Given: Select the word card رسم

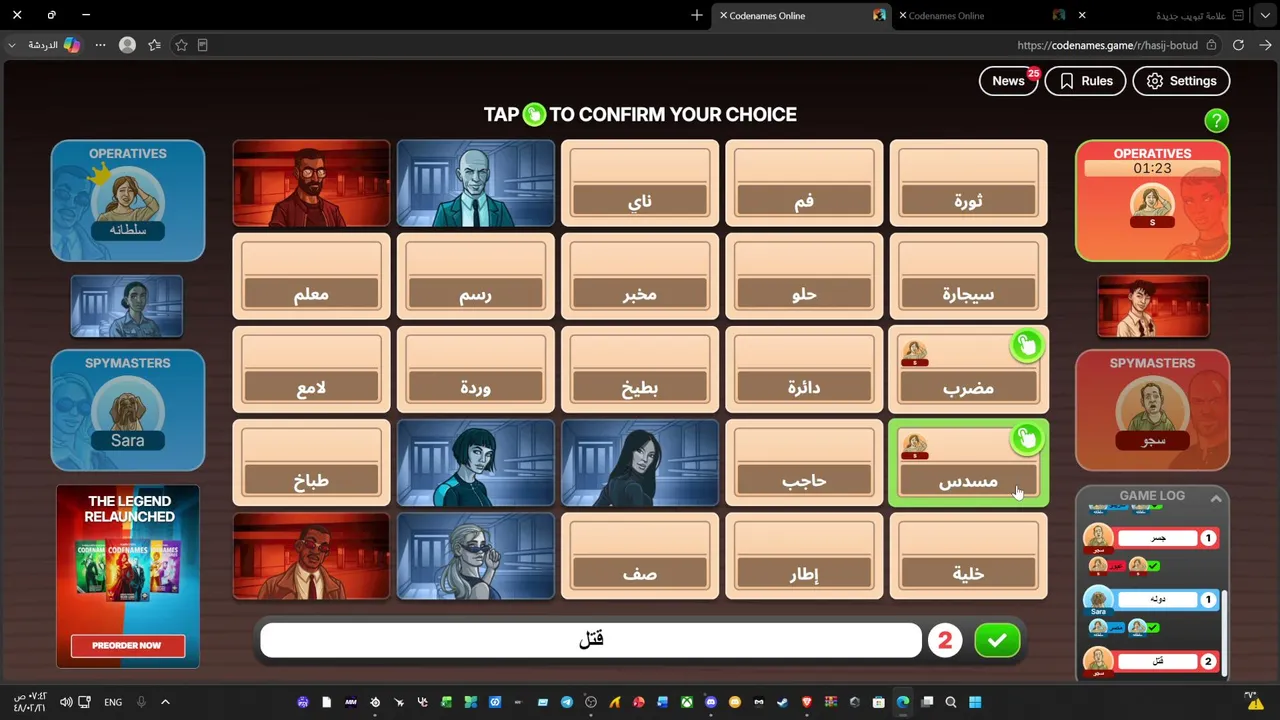Looking at the screenshot, I should [x=475, y=276].
